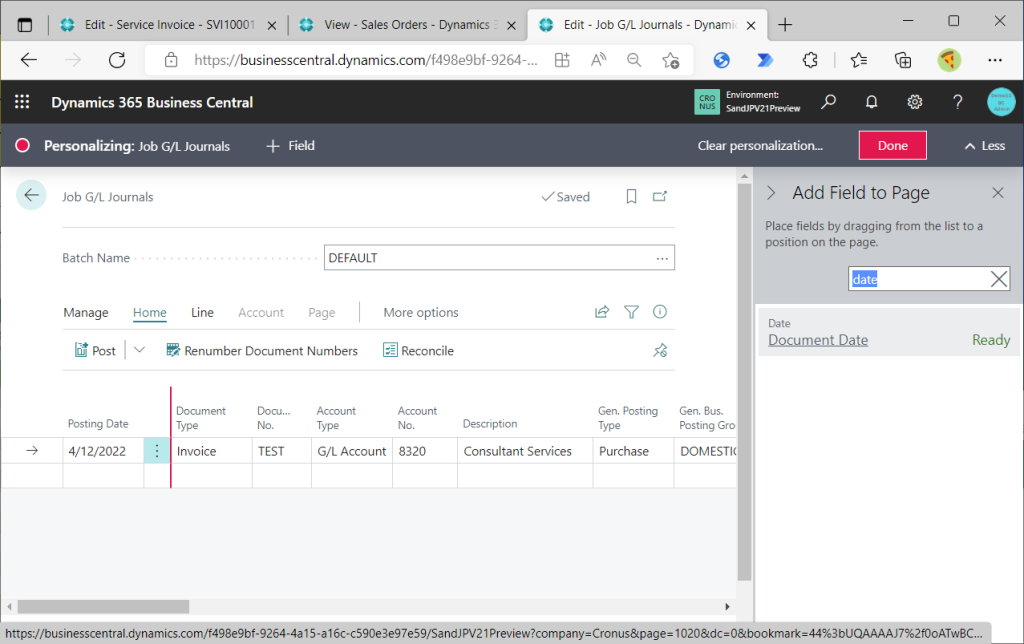Select the 4/12/2022 posting date cell
This screenshot has width=1024, height=644.
[103, 451]
